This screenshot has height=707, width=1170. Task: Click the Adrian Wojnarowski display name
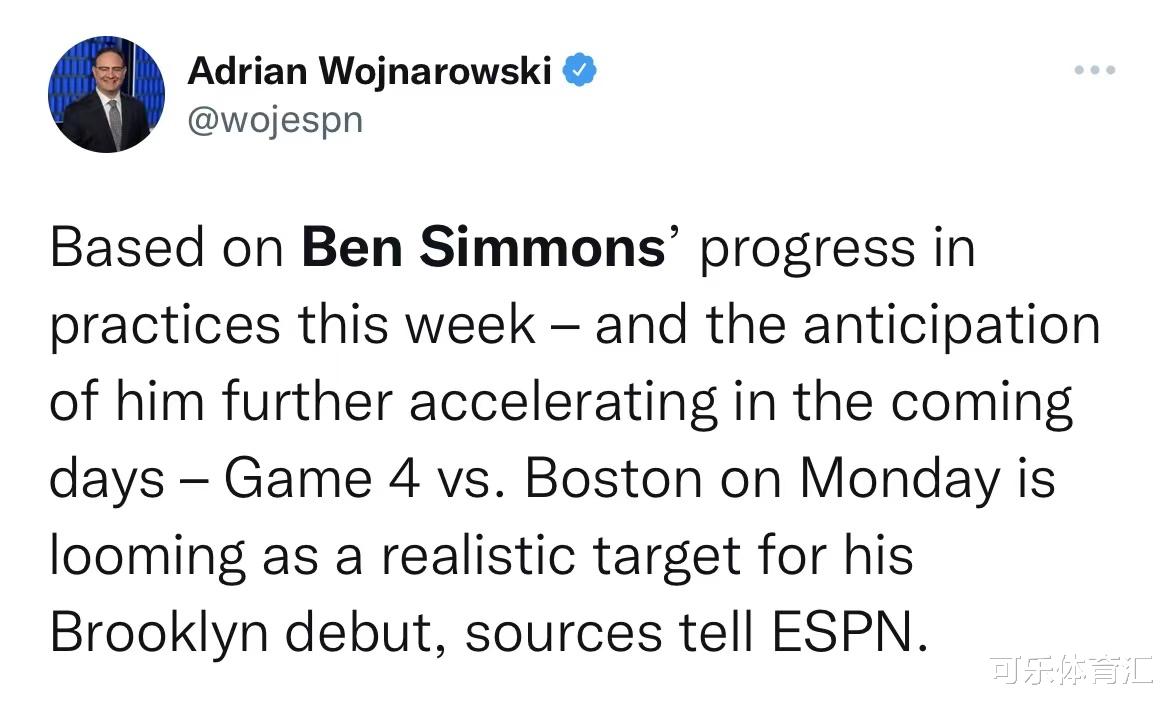369,72
